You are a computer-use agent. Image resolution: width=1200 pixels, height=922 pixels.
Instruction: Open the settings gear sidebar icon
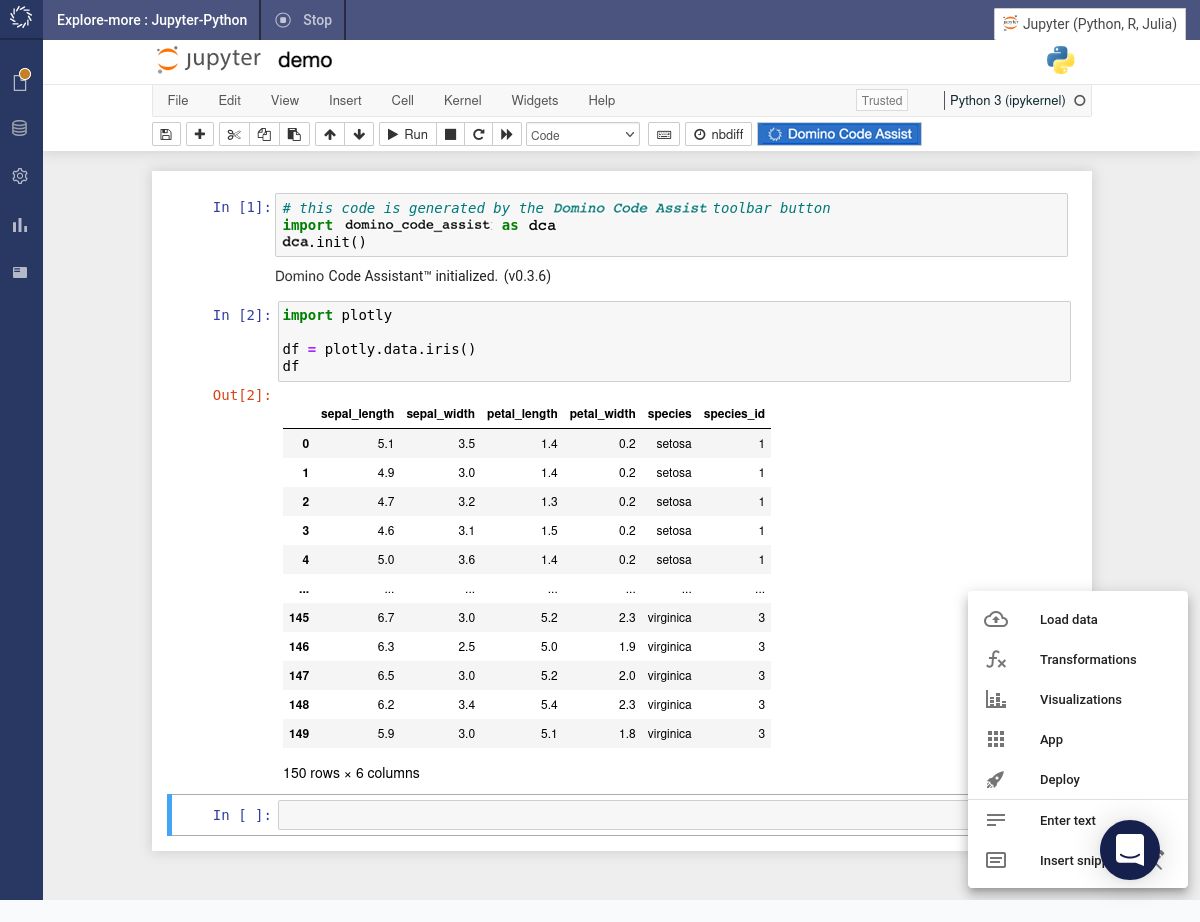(20, 176)
